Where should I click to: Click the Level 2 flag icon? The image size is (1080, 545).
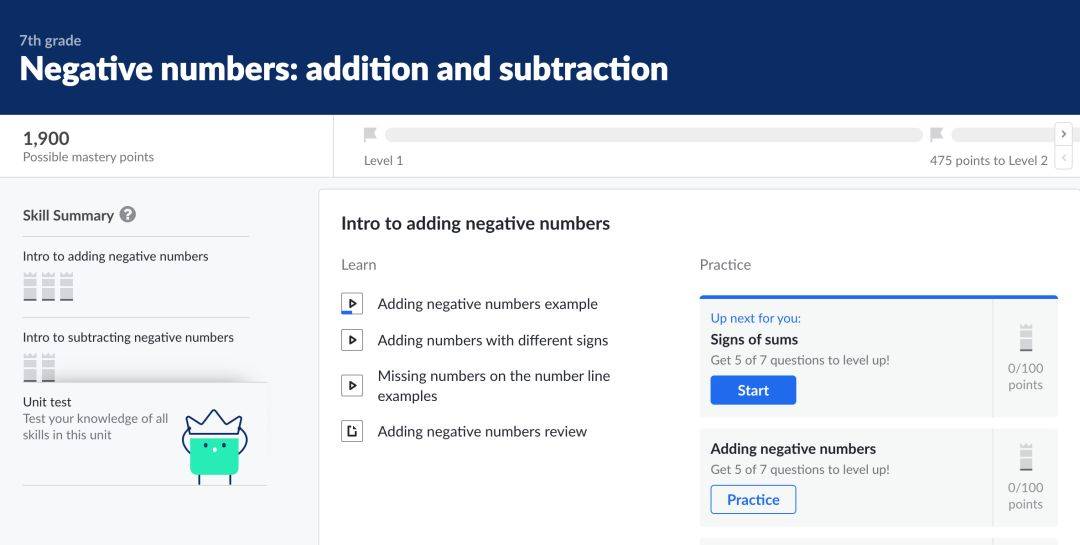(936, 134)
